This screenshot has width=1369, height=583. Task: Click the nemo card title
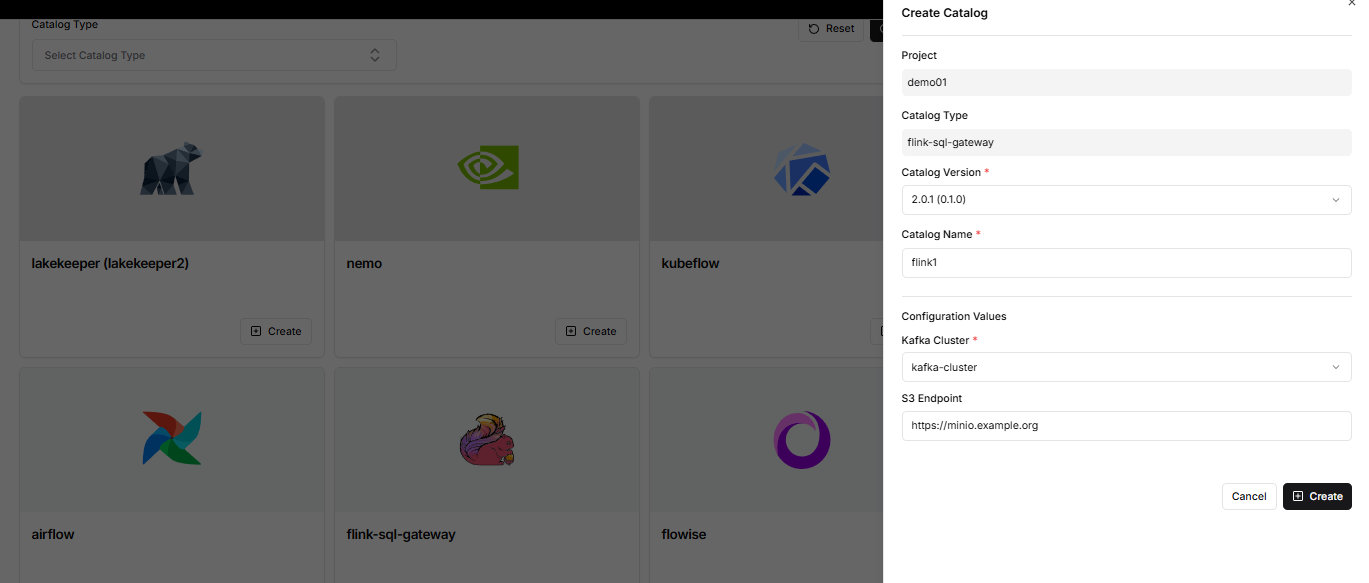(364, 263)
